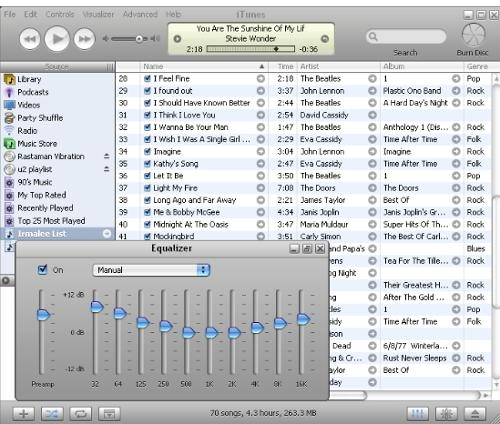Click the 32 Hz equalizer slider handle
Screen dimensions: 500x424
(x=97, y=307)
